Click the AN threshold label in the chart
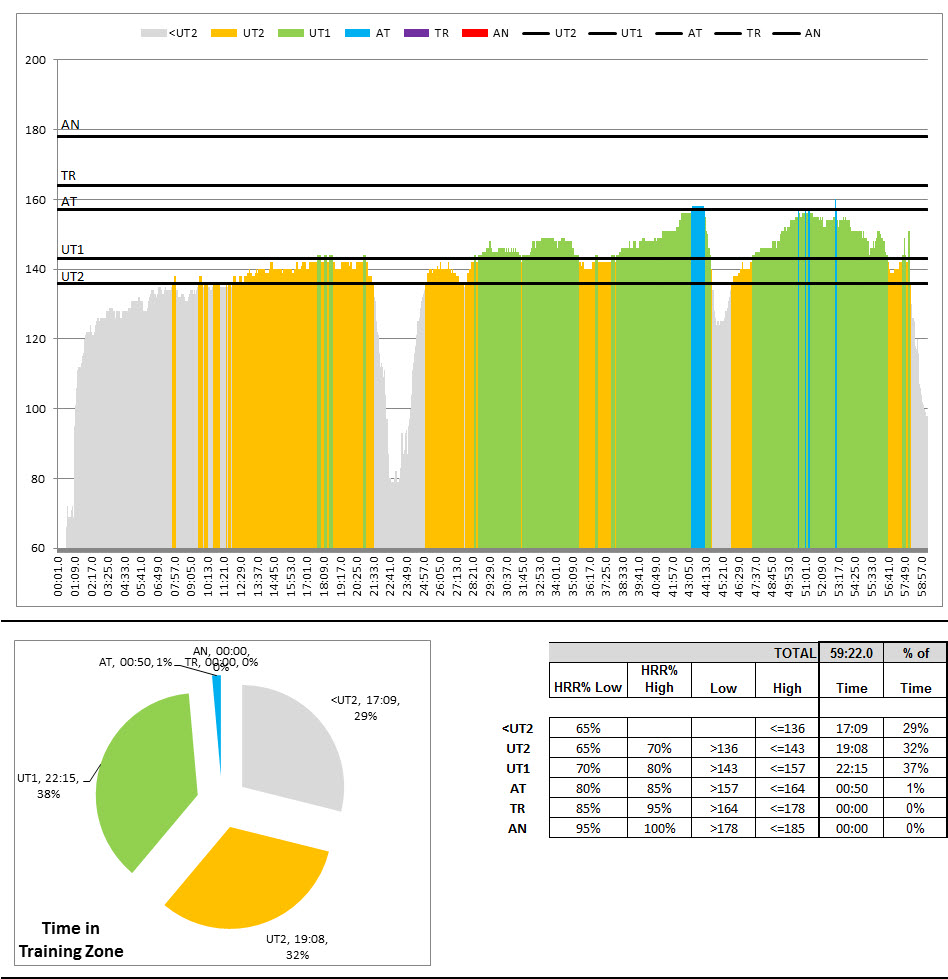 pyautogui.click(x=70, y=125)
